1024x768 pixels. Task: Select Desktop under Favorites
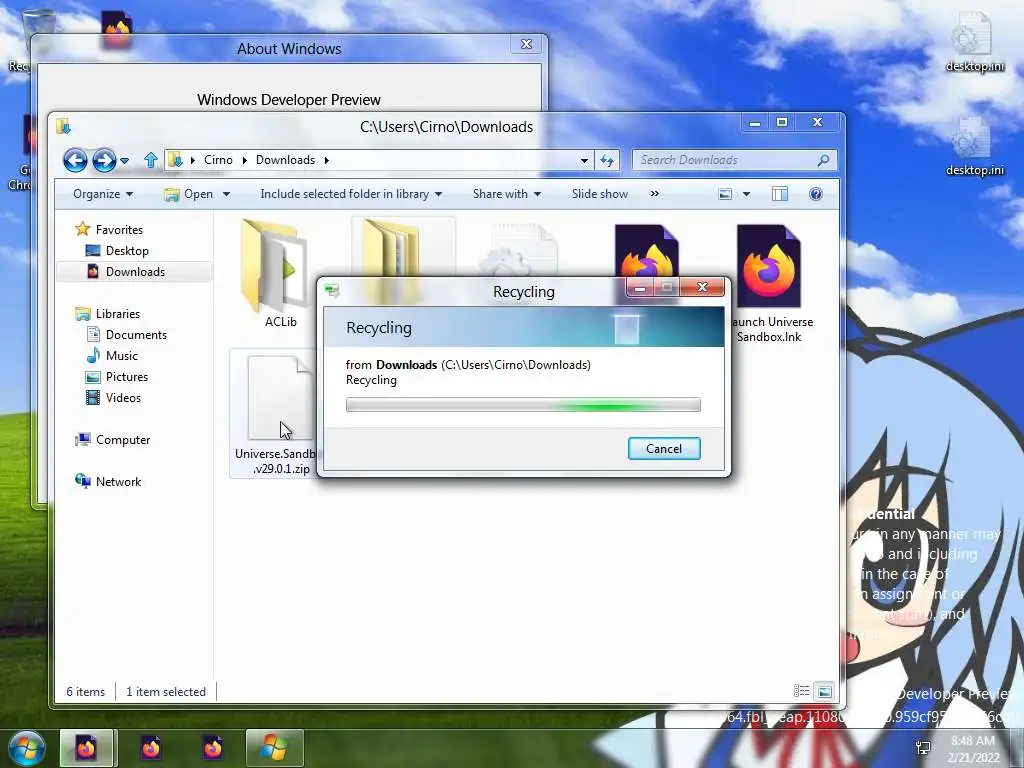tap(127, 251)
